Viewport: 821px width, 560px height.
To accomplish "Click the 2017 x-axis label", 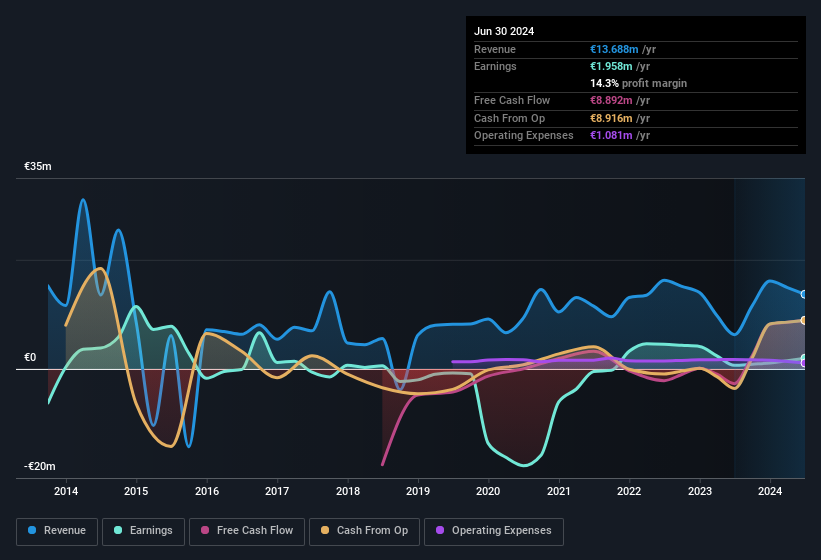I will 277,491.
